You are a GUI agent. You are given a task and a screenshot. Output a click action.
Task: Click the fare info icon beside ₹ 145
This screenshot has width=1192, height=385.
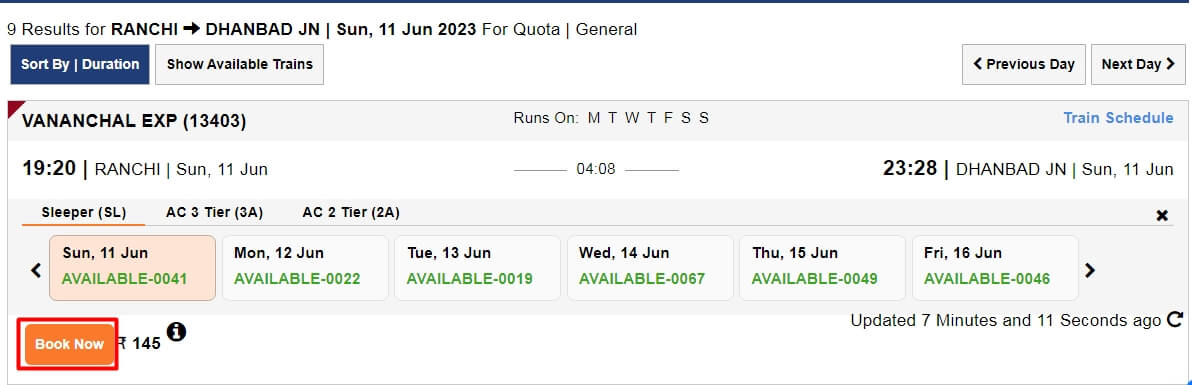[x=176, y=332]
